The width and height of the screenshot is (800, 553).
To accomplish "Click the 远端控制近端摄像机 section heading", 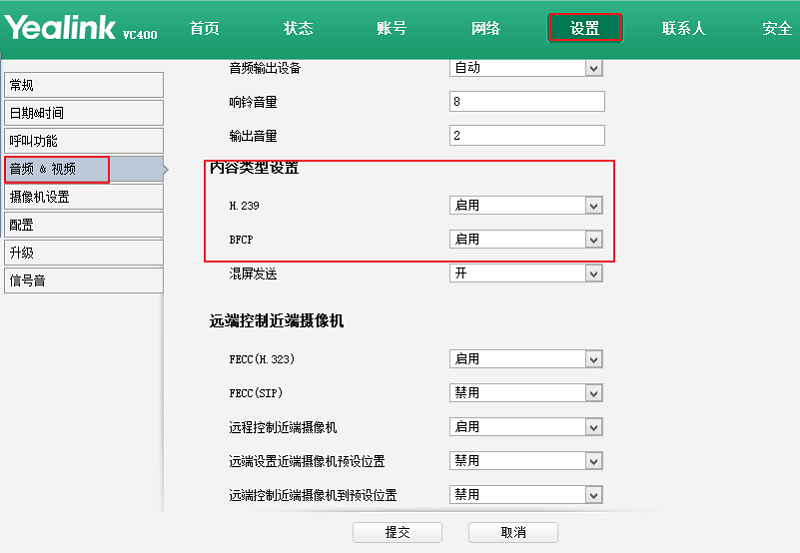I will 277,321.
